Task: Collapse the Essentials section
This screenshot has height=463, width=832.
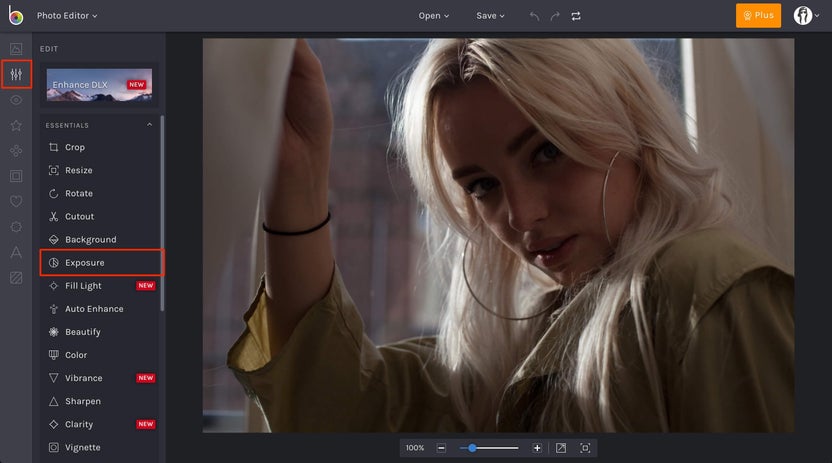Action: (150, 125)
